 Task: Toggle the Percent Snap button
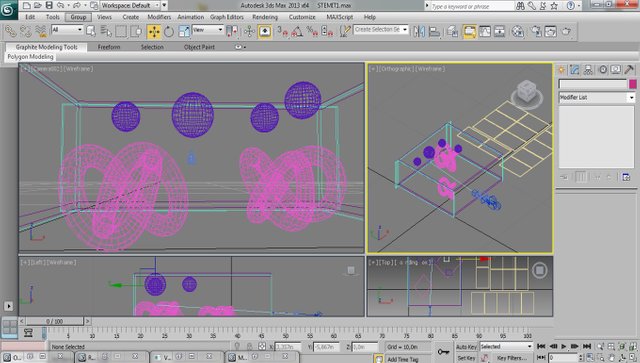coord(312,31)
